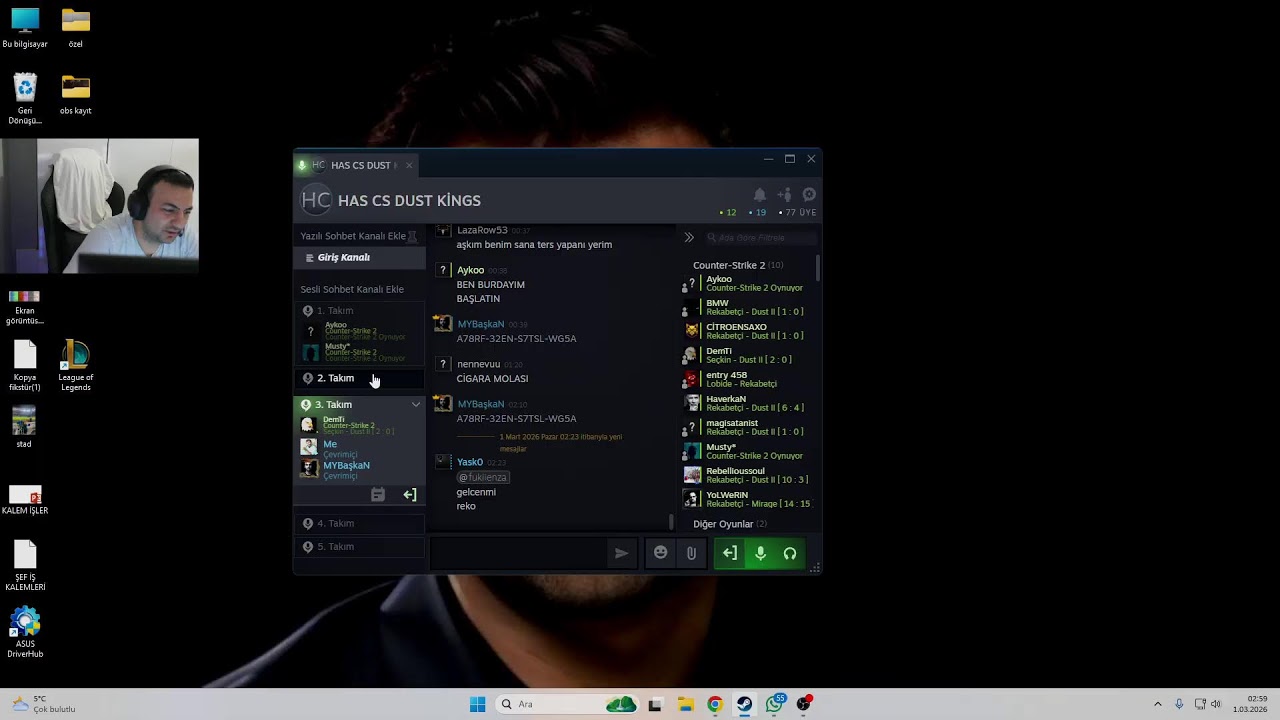Open the weather widget on the taskbar
This screenshot has height=720, width=1280.
click(43, 704)
